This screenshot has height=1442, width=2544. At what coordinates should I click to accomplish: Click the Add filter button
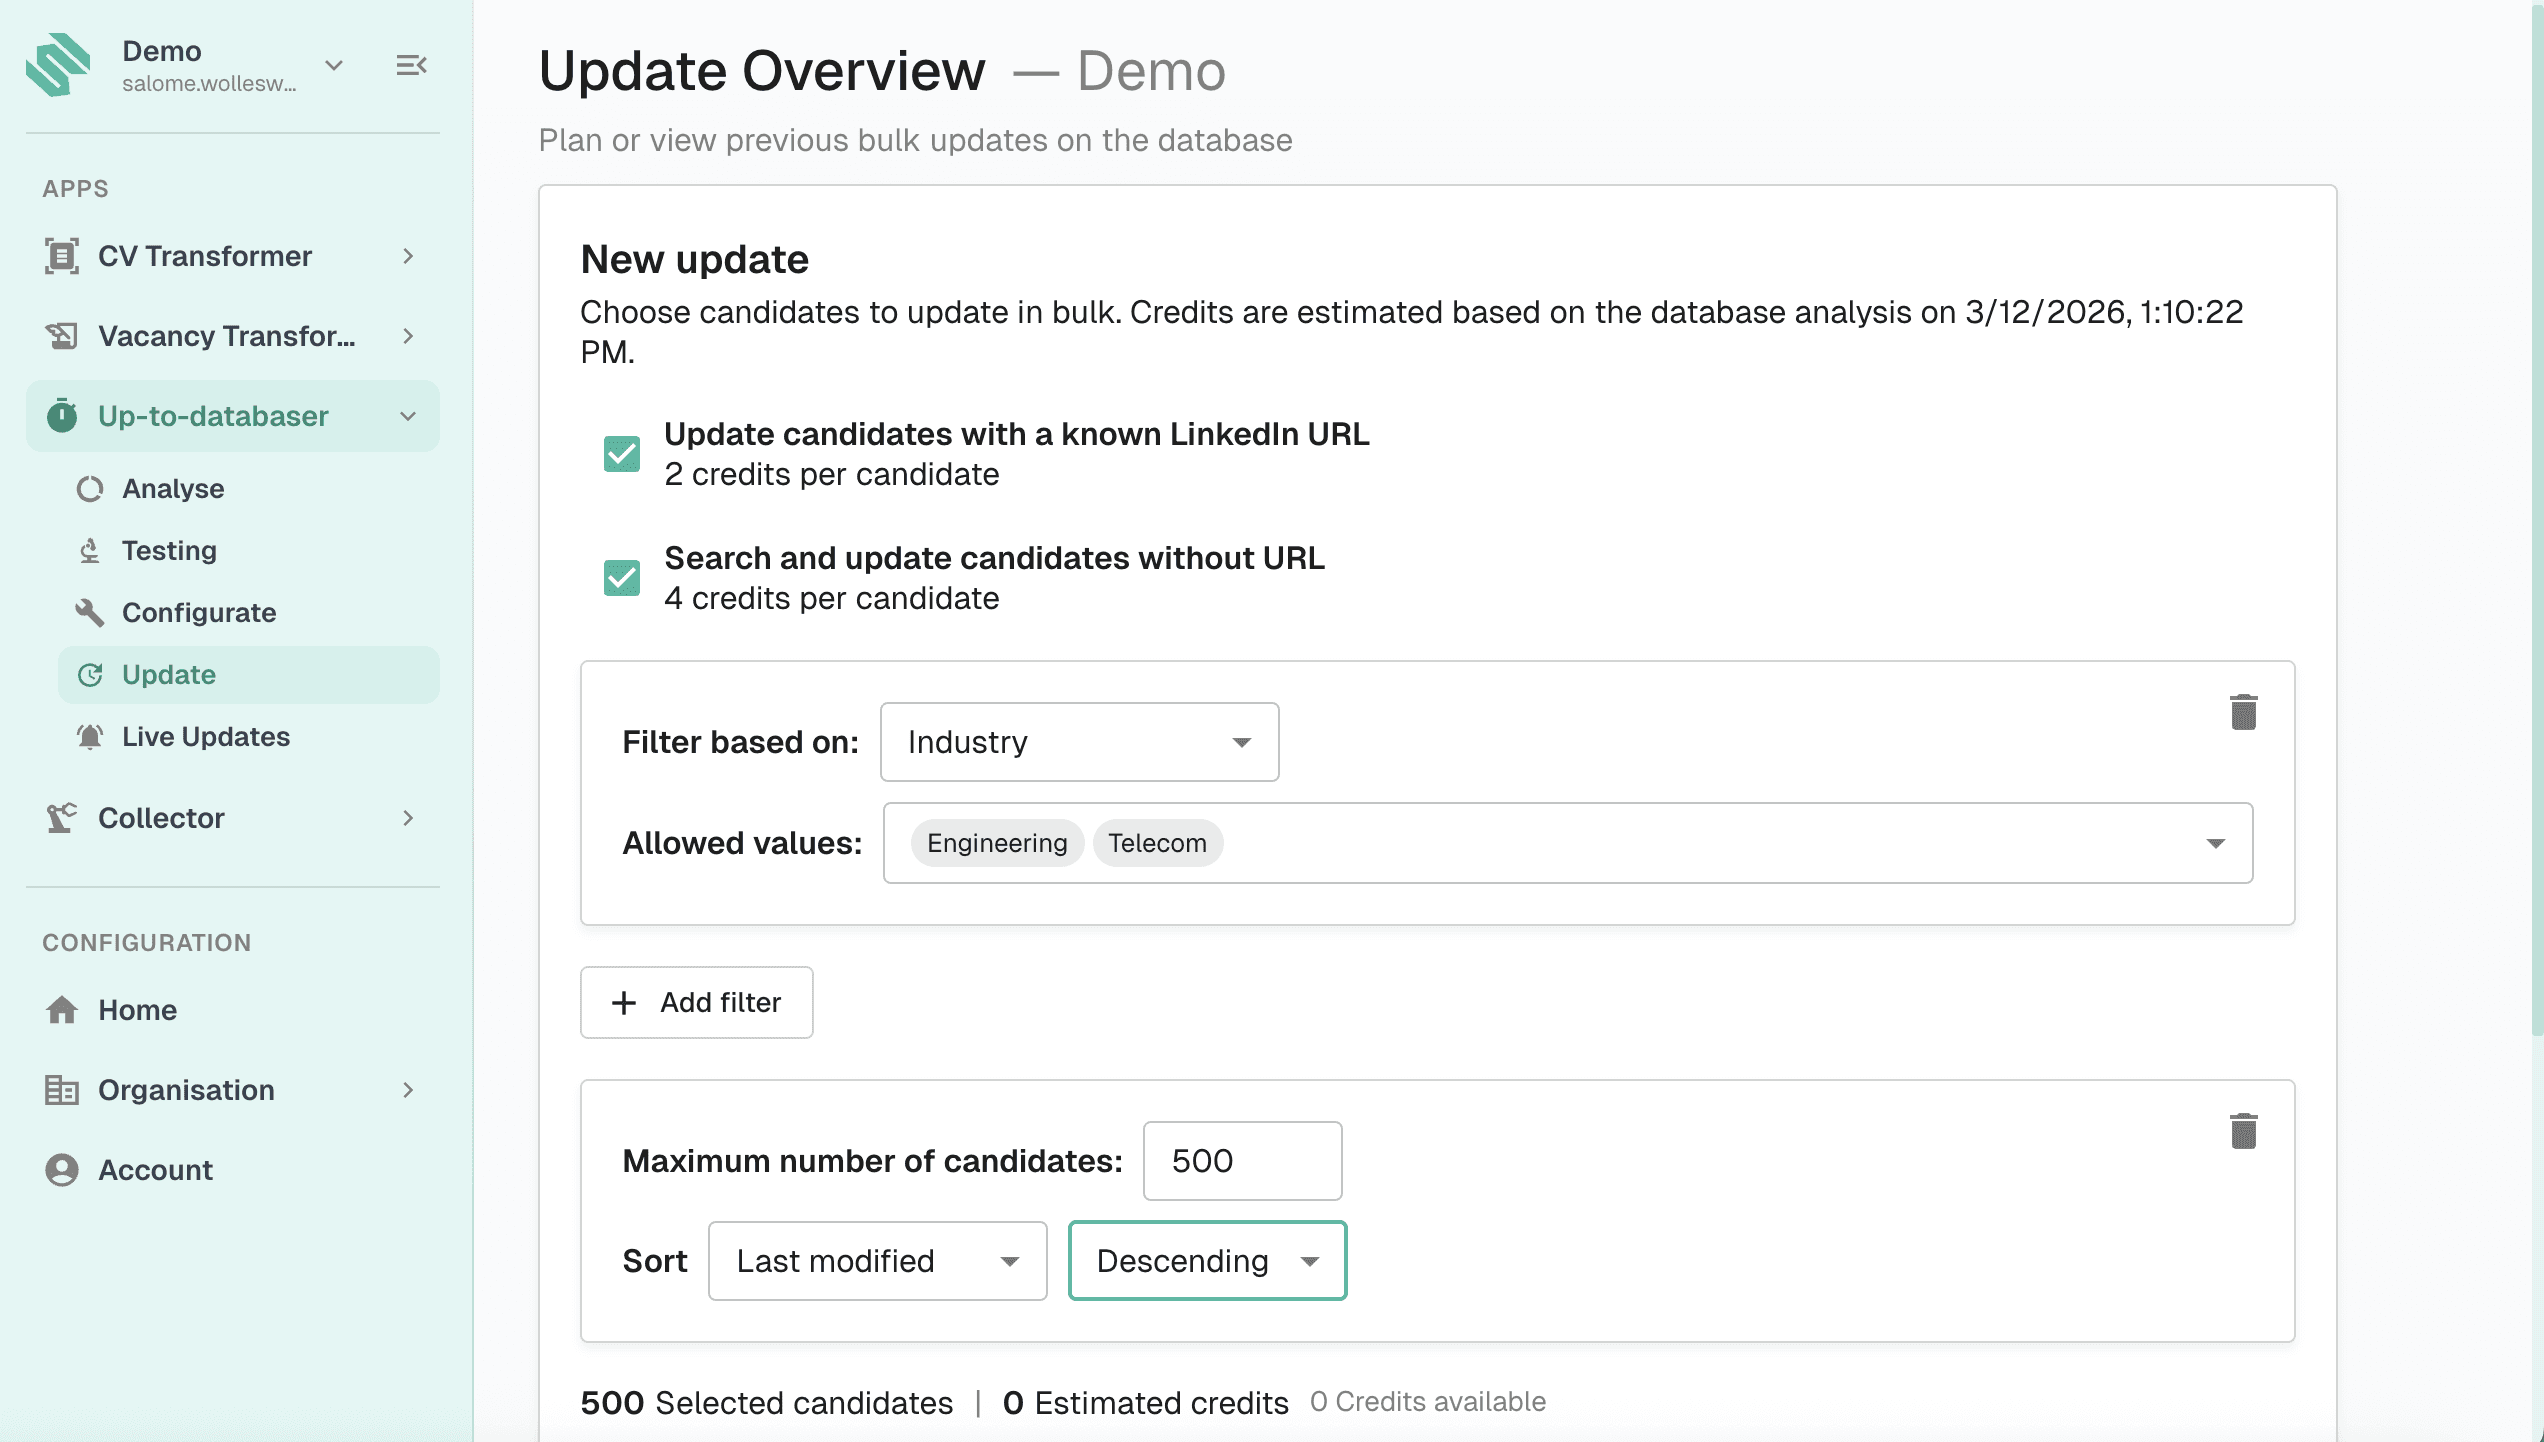pyautogui.click(x=697, y=1002)
